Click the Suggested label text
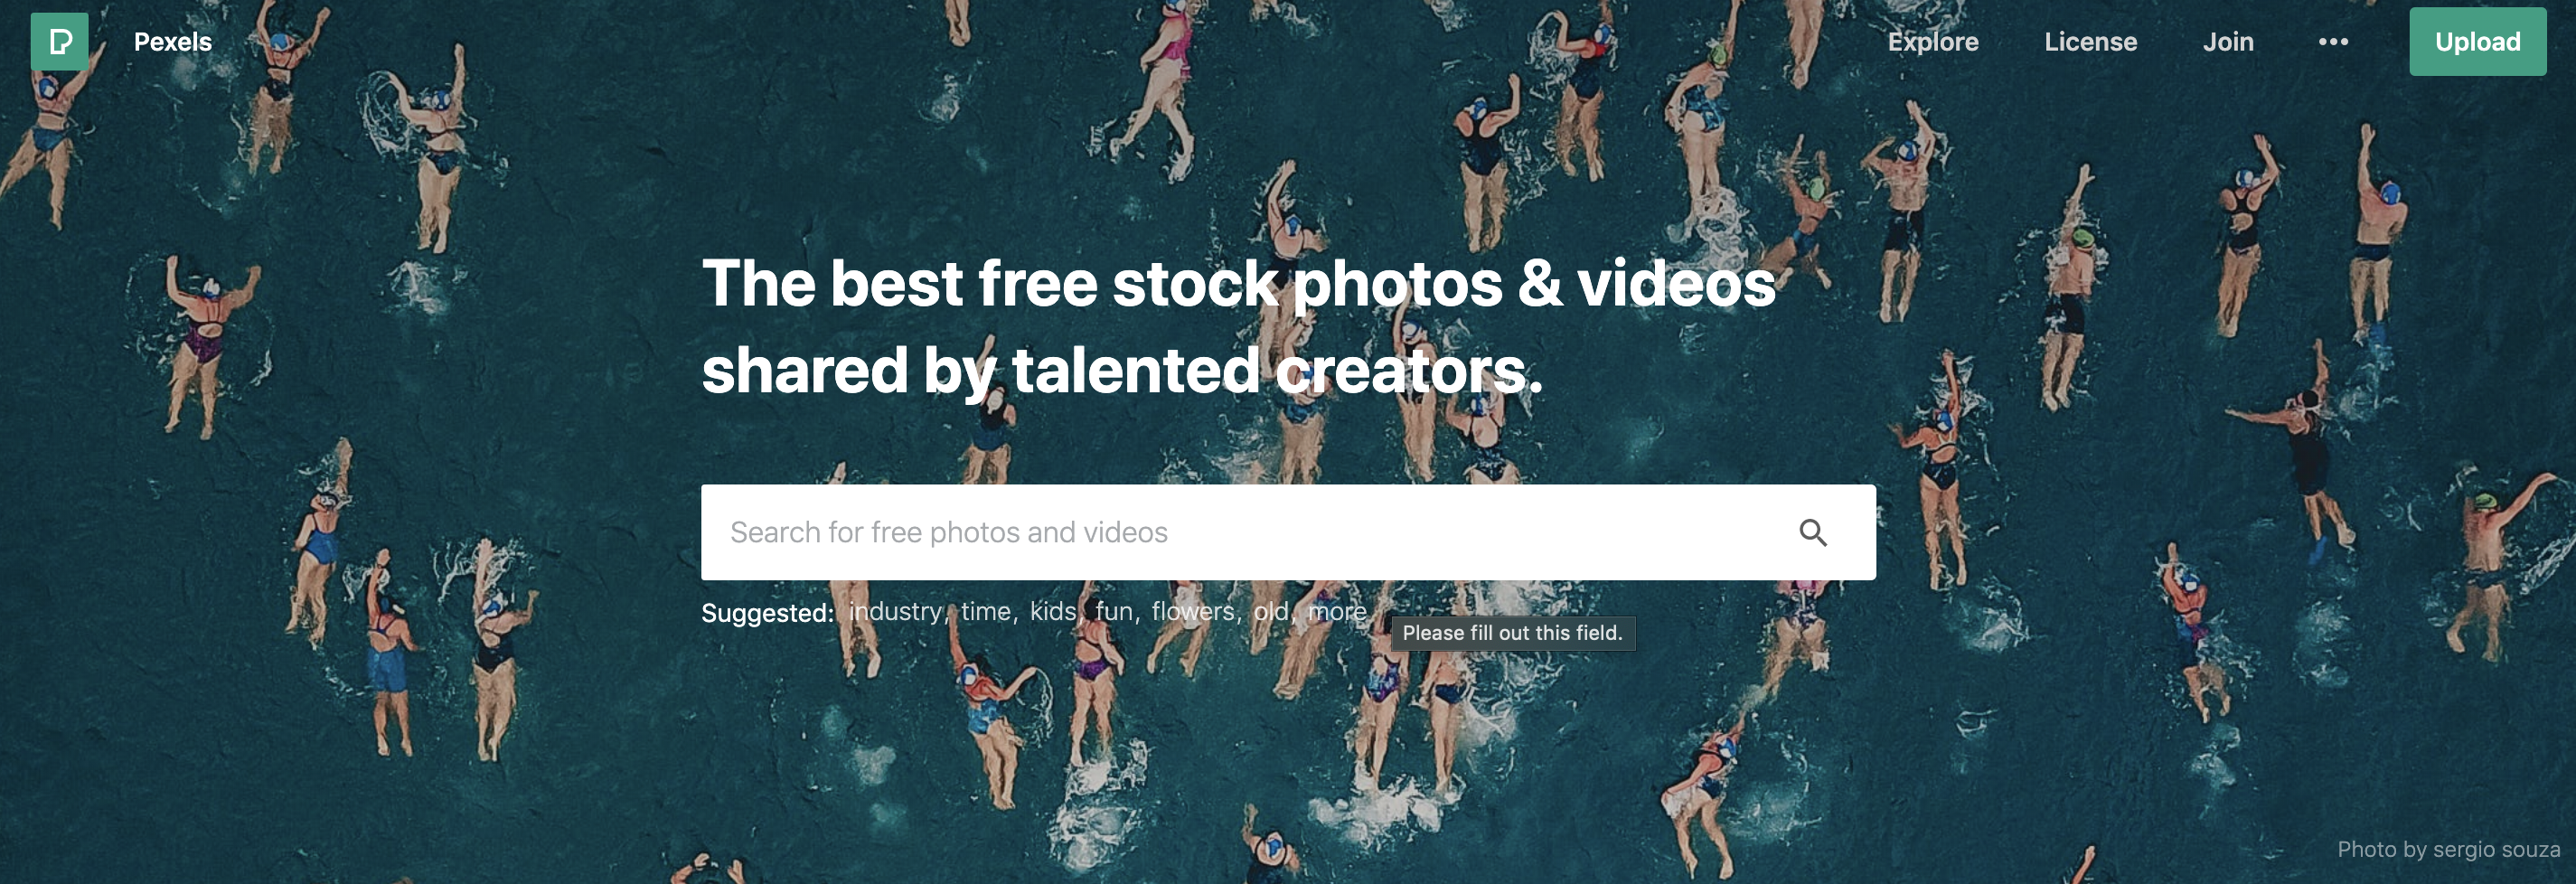Screen dimensions: 2576x884 coord(767,613)
